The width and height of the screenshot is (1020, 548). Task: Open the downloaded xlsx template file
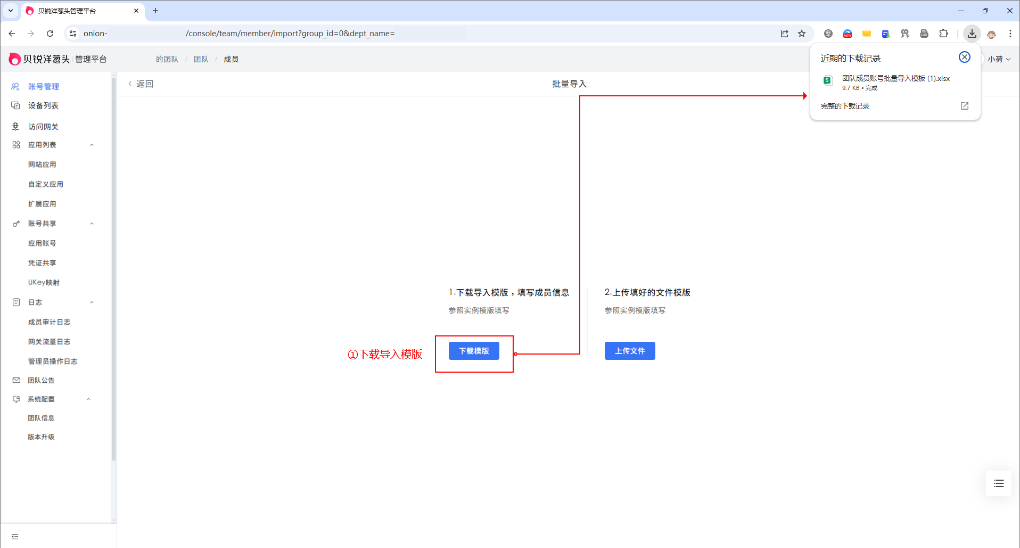pyautogui.click(x=894, y=78)
